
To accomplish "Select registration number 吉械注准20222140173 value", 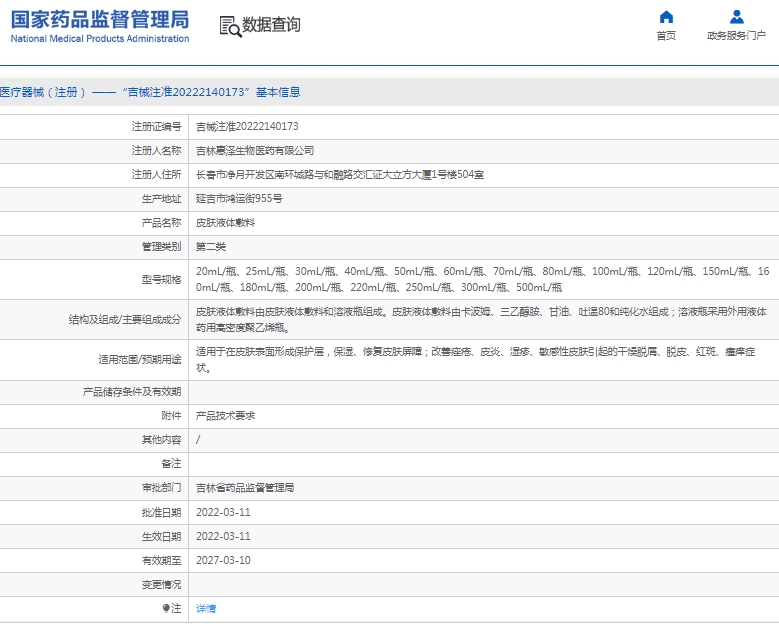I will pyautogui.click(x=247, y=127).
